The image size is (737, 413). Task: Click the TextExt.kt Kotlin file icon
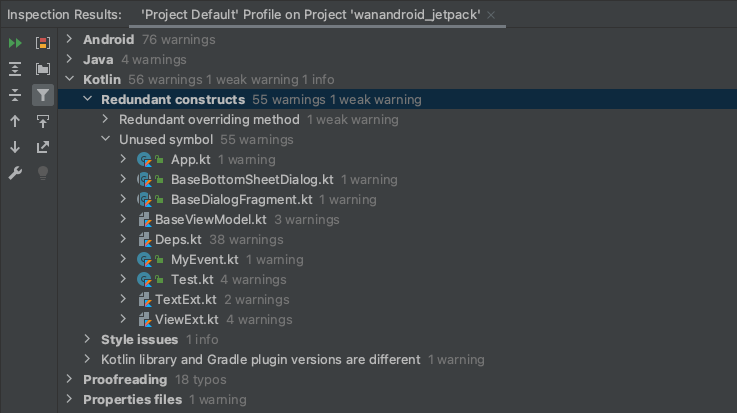coord(145,300)
